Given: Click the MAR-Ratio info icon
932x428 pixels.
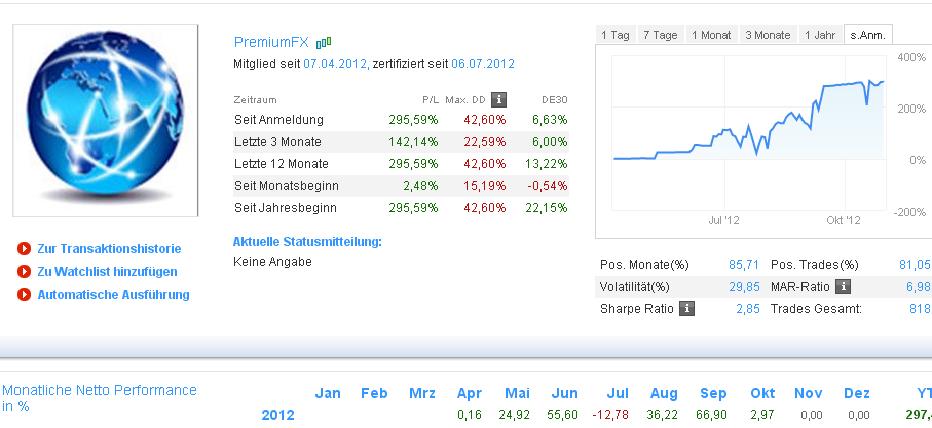Looking at the screenshot, I should click(x=843, y=286).
